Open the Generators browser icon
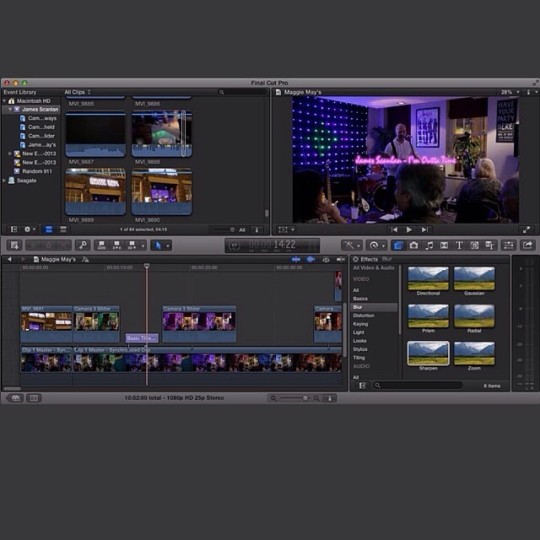This screenshot has height=540, width=540. [475, 245]
